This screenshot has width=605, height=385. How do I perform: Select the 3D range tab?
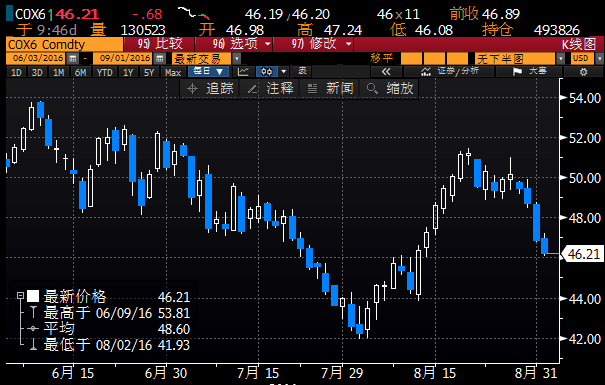[37, 72]
